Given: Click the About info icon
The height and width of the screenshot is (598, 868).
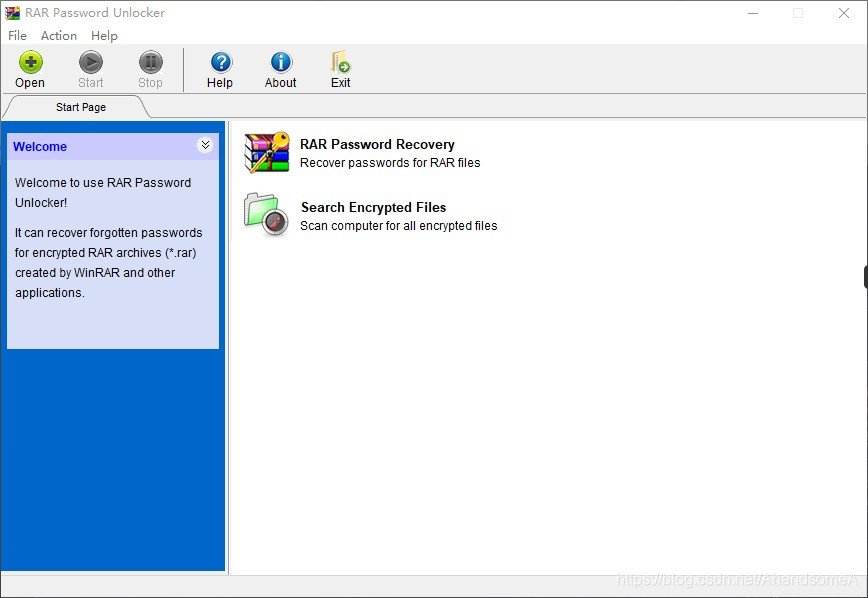Looking at the screenshot, I should 281,62.
